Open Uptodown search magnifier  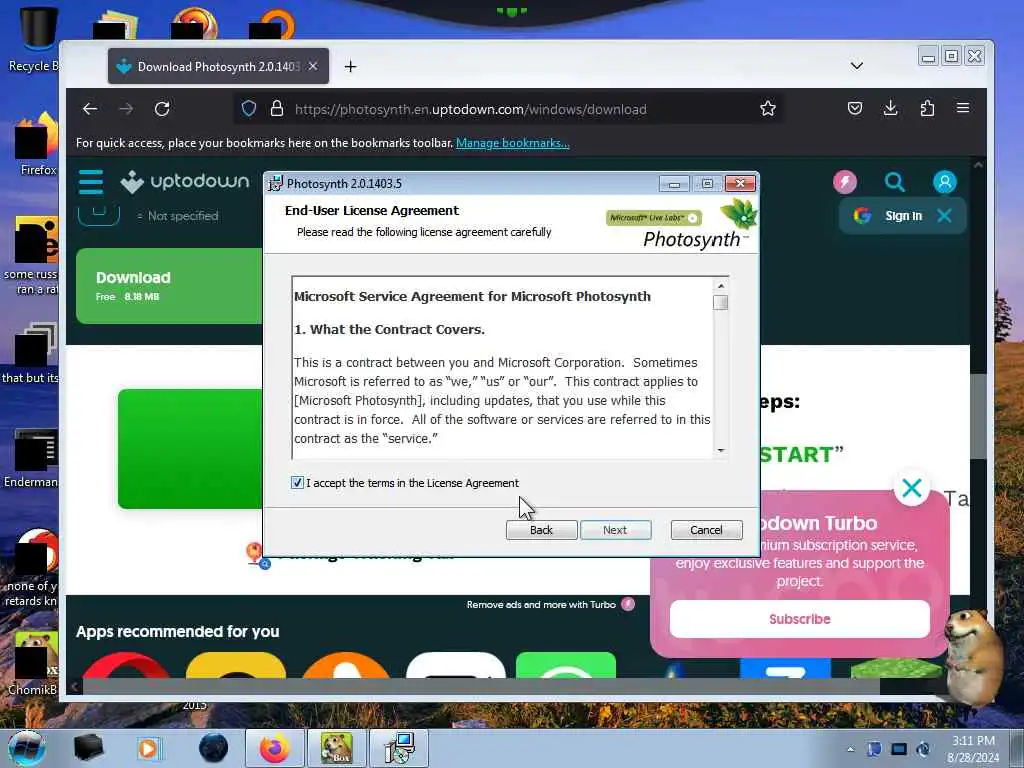895,182
